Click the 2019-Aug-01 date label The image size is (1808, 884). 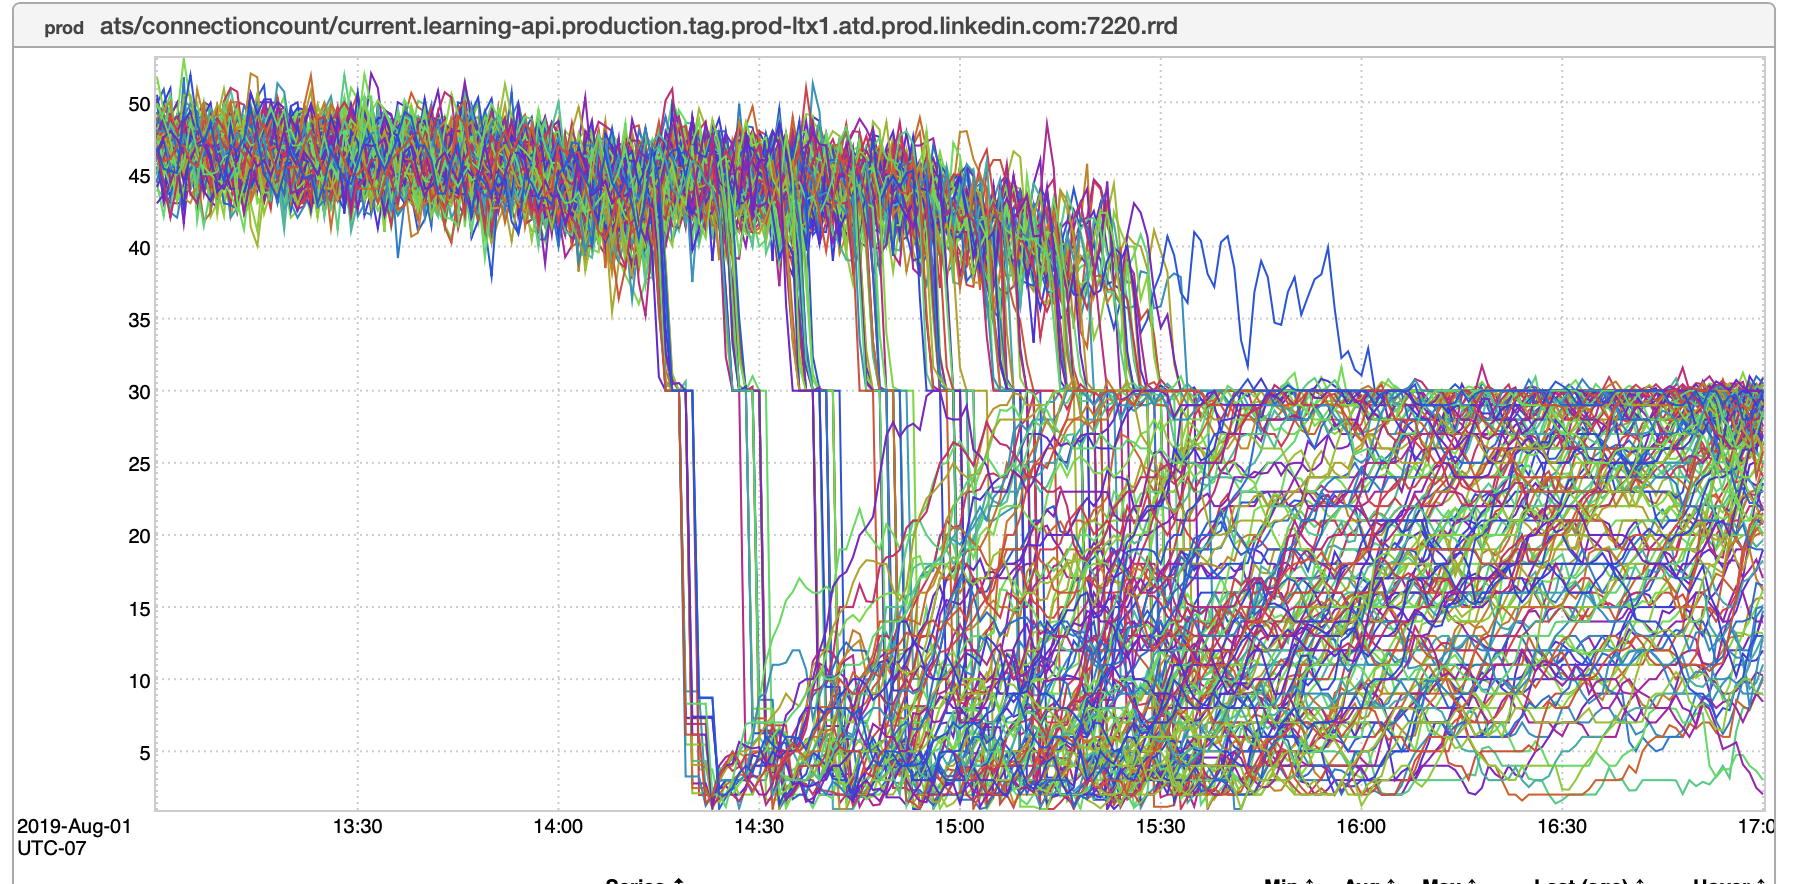pos(74,827)
